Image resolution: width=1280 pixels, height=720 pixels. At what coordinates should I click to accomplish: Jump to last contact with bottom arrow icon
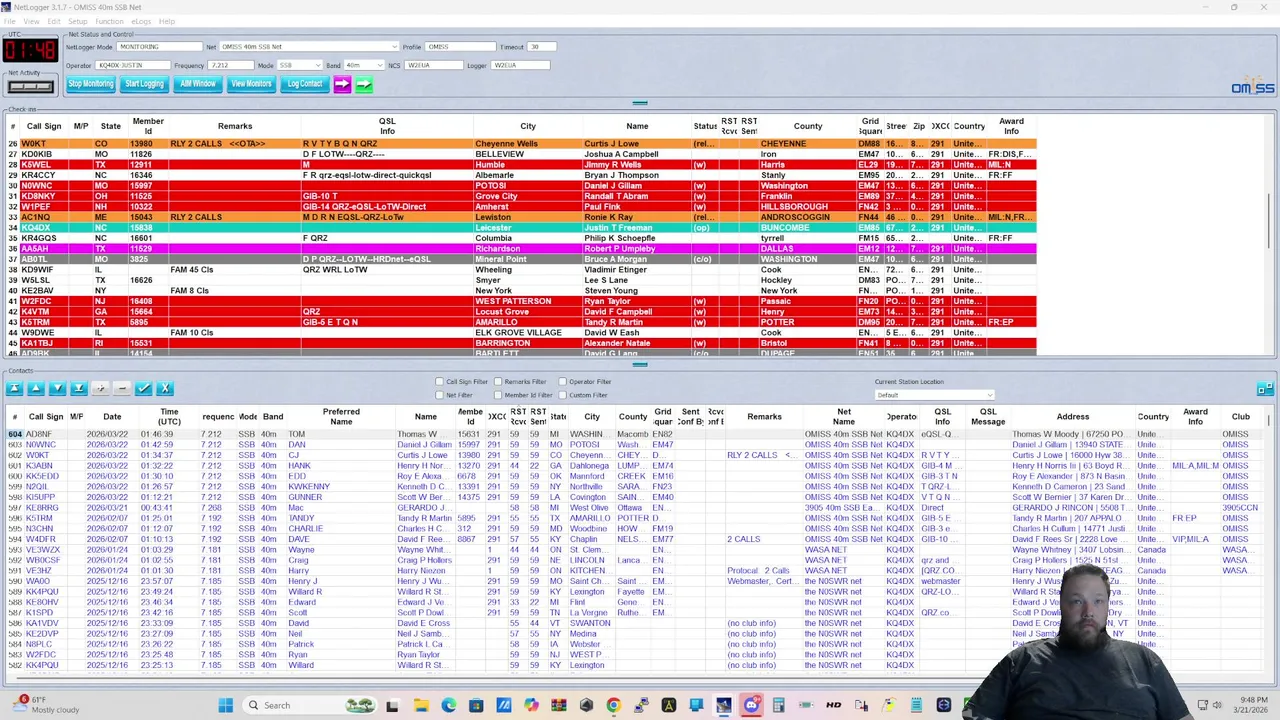pos(79,388)
